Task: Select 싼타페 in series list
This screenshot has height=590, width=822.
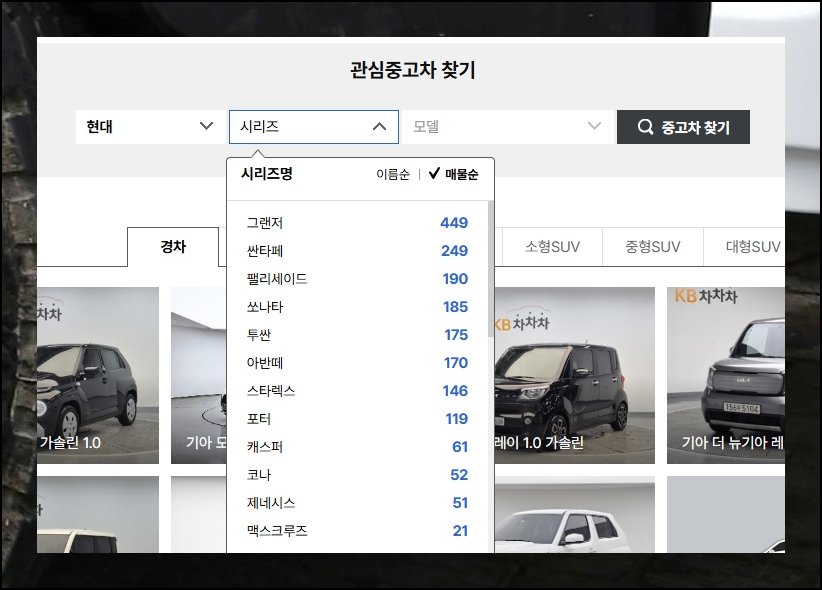Action: (357, 251)
